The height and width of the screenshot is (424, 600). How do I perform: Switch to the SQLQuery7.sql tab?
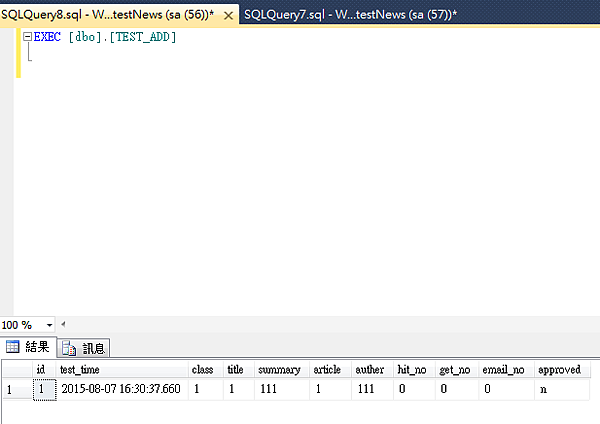(x=351, y=15)
